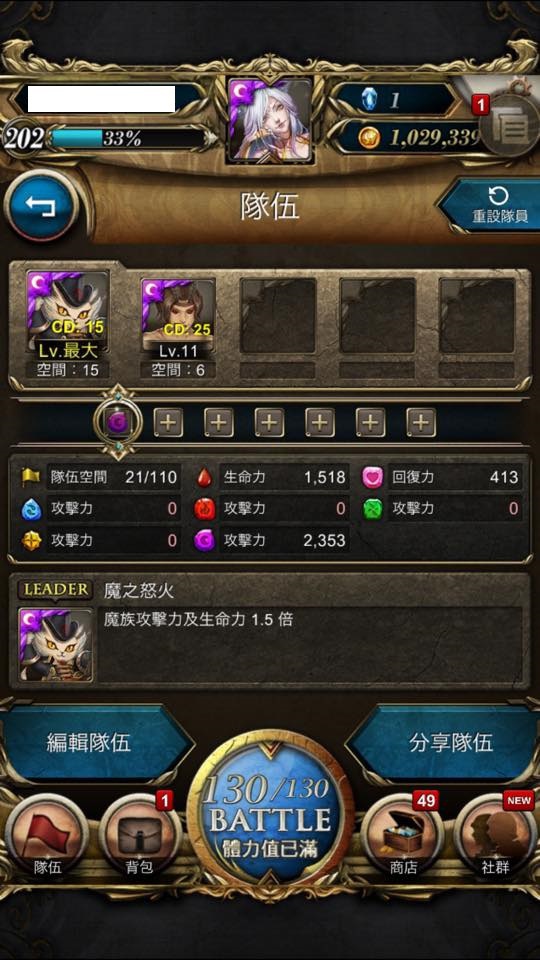This screenshot has width=540, height=960.
Task: Open the notification icon with badge 1
Action: [x=505, y=126]
